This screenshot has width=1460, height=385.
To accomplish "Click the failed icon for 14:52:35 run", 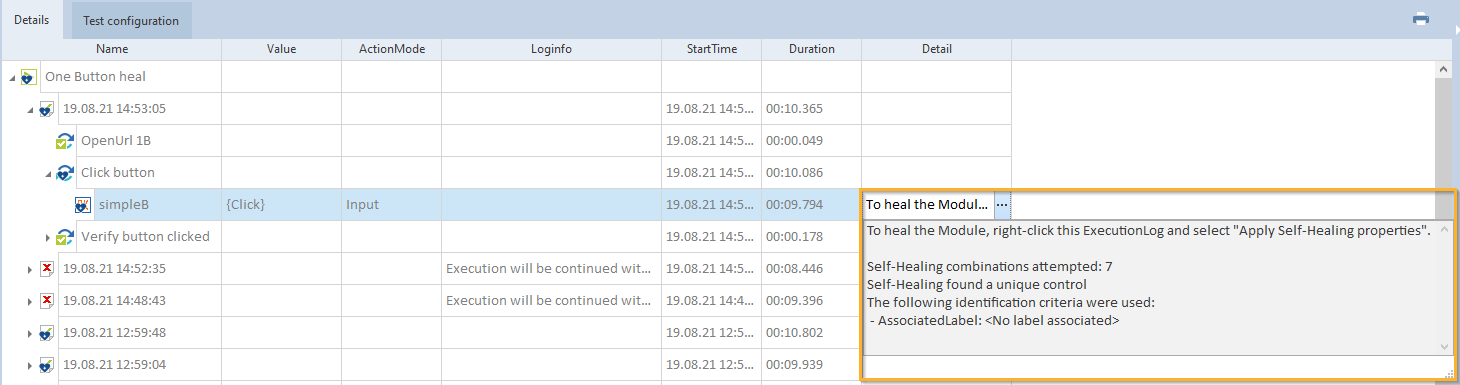I will (47, 269).
